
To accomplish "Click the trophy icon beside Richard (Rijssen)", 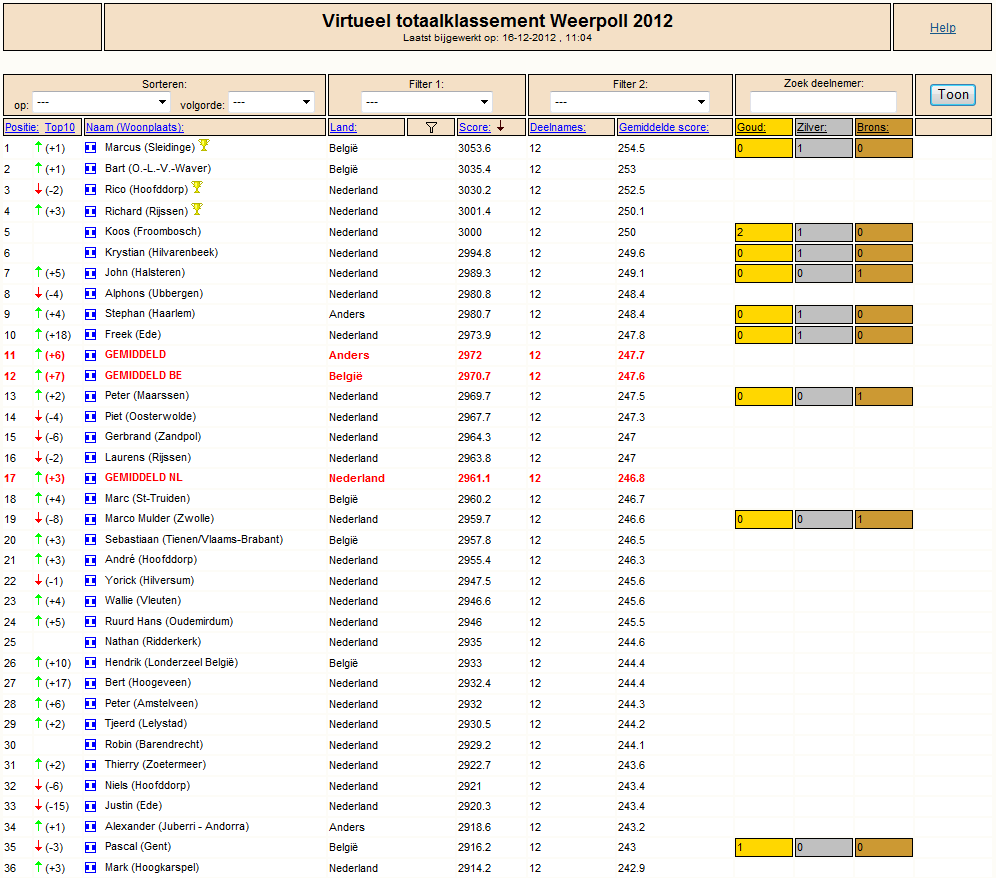I will [x=197, y=209].
